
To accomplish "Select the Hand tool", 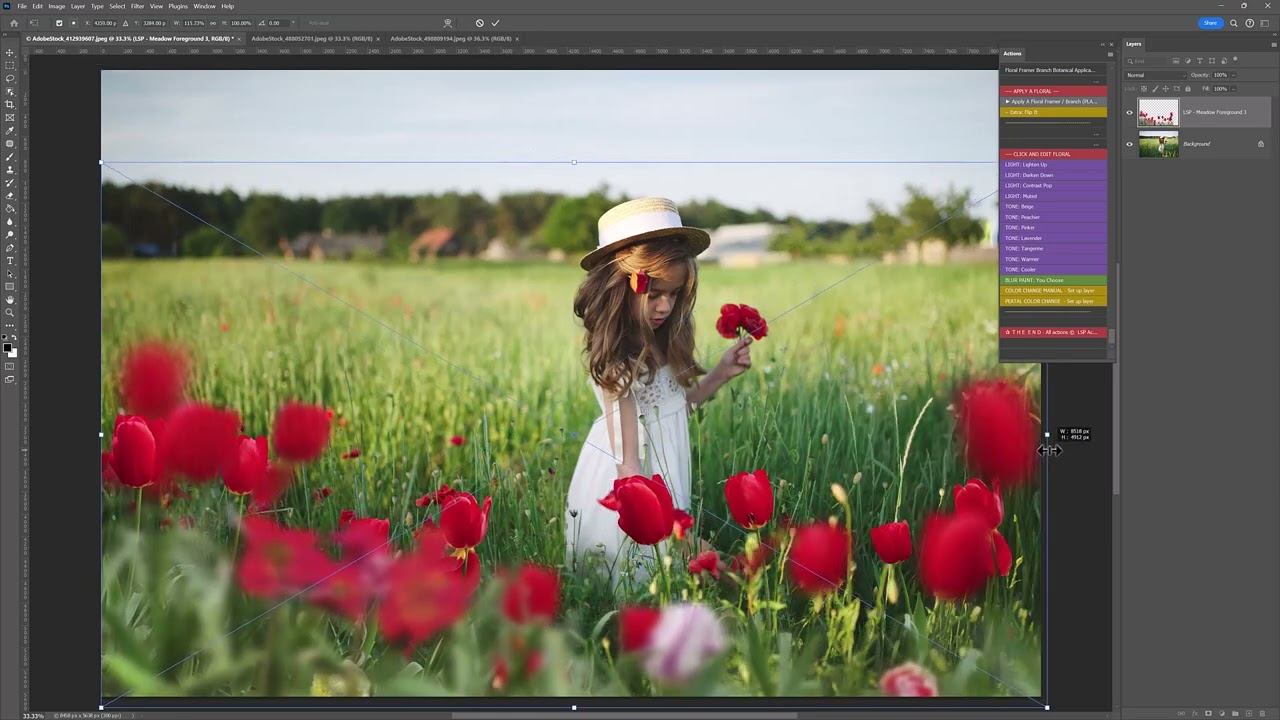I will tap(10, 299).
